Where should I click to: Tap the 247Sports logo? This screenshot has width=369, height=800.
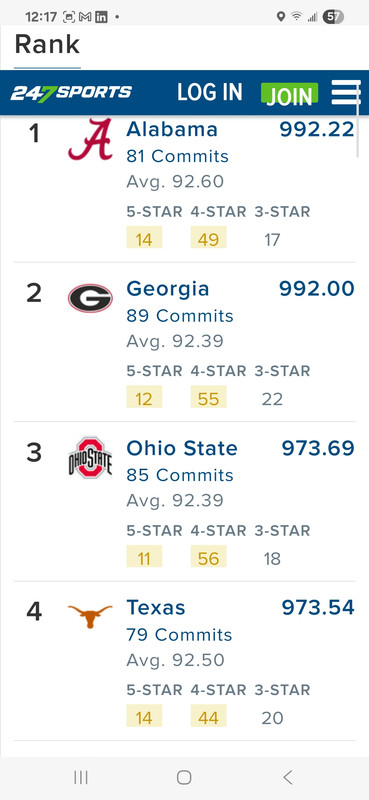pos(71,93)
